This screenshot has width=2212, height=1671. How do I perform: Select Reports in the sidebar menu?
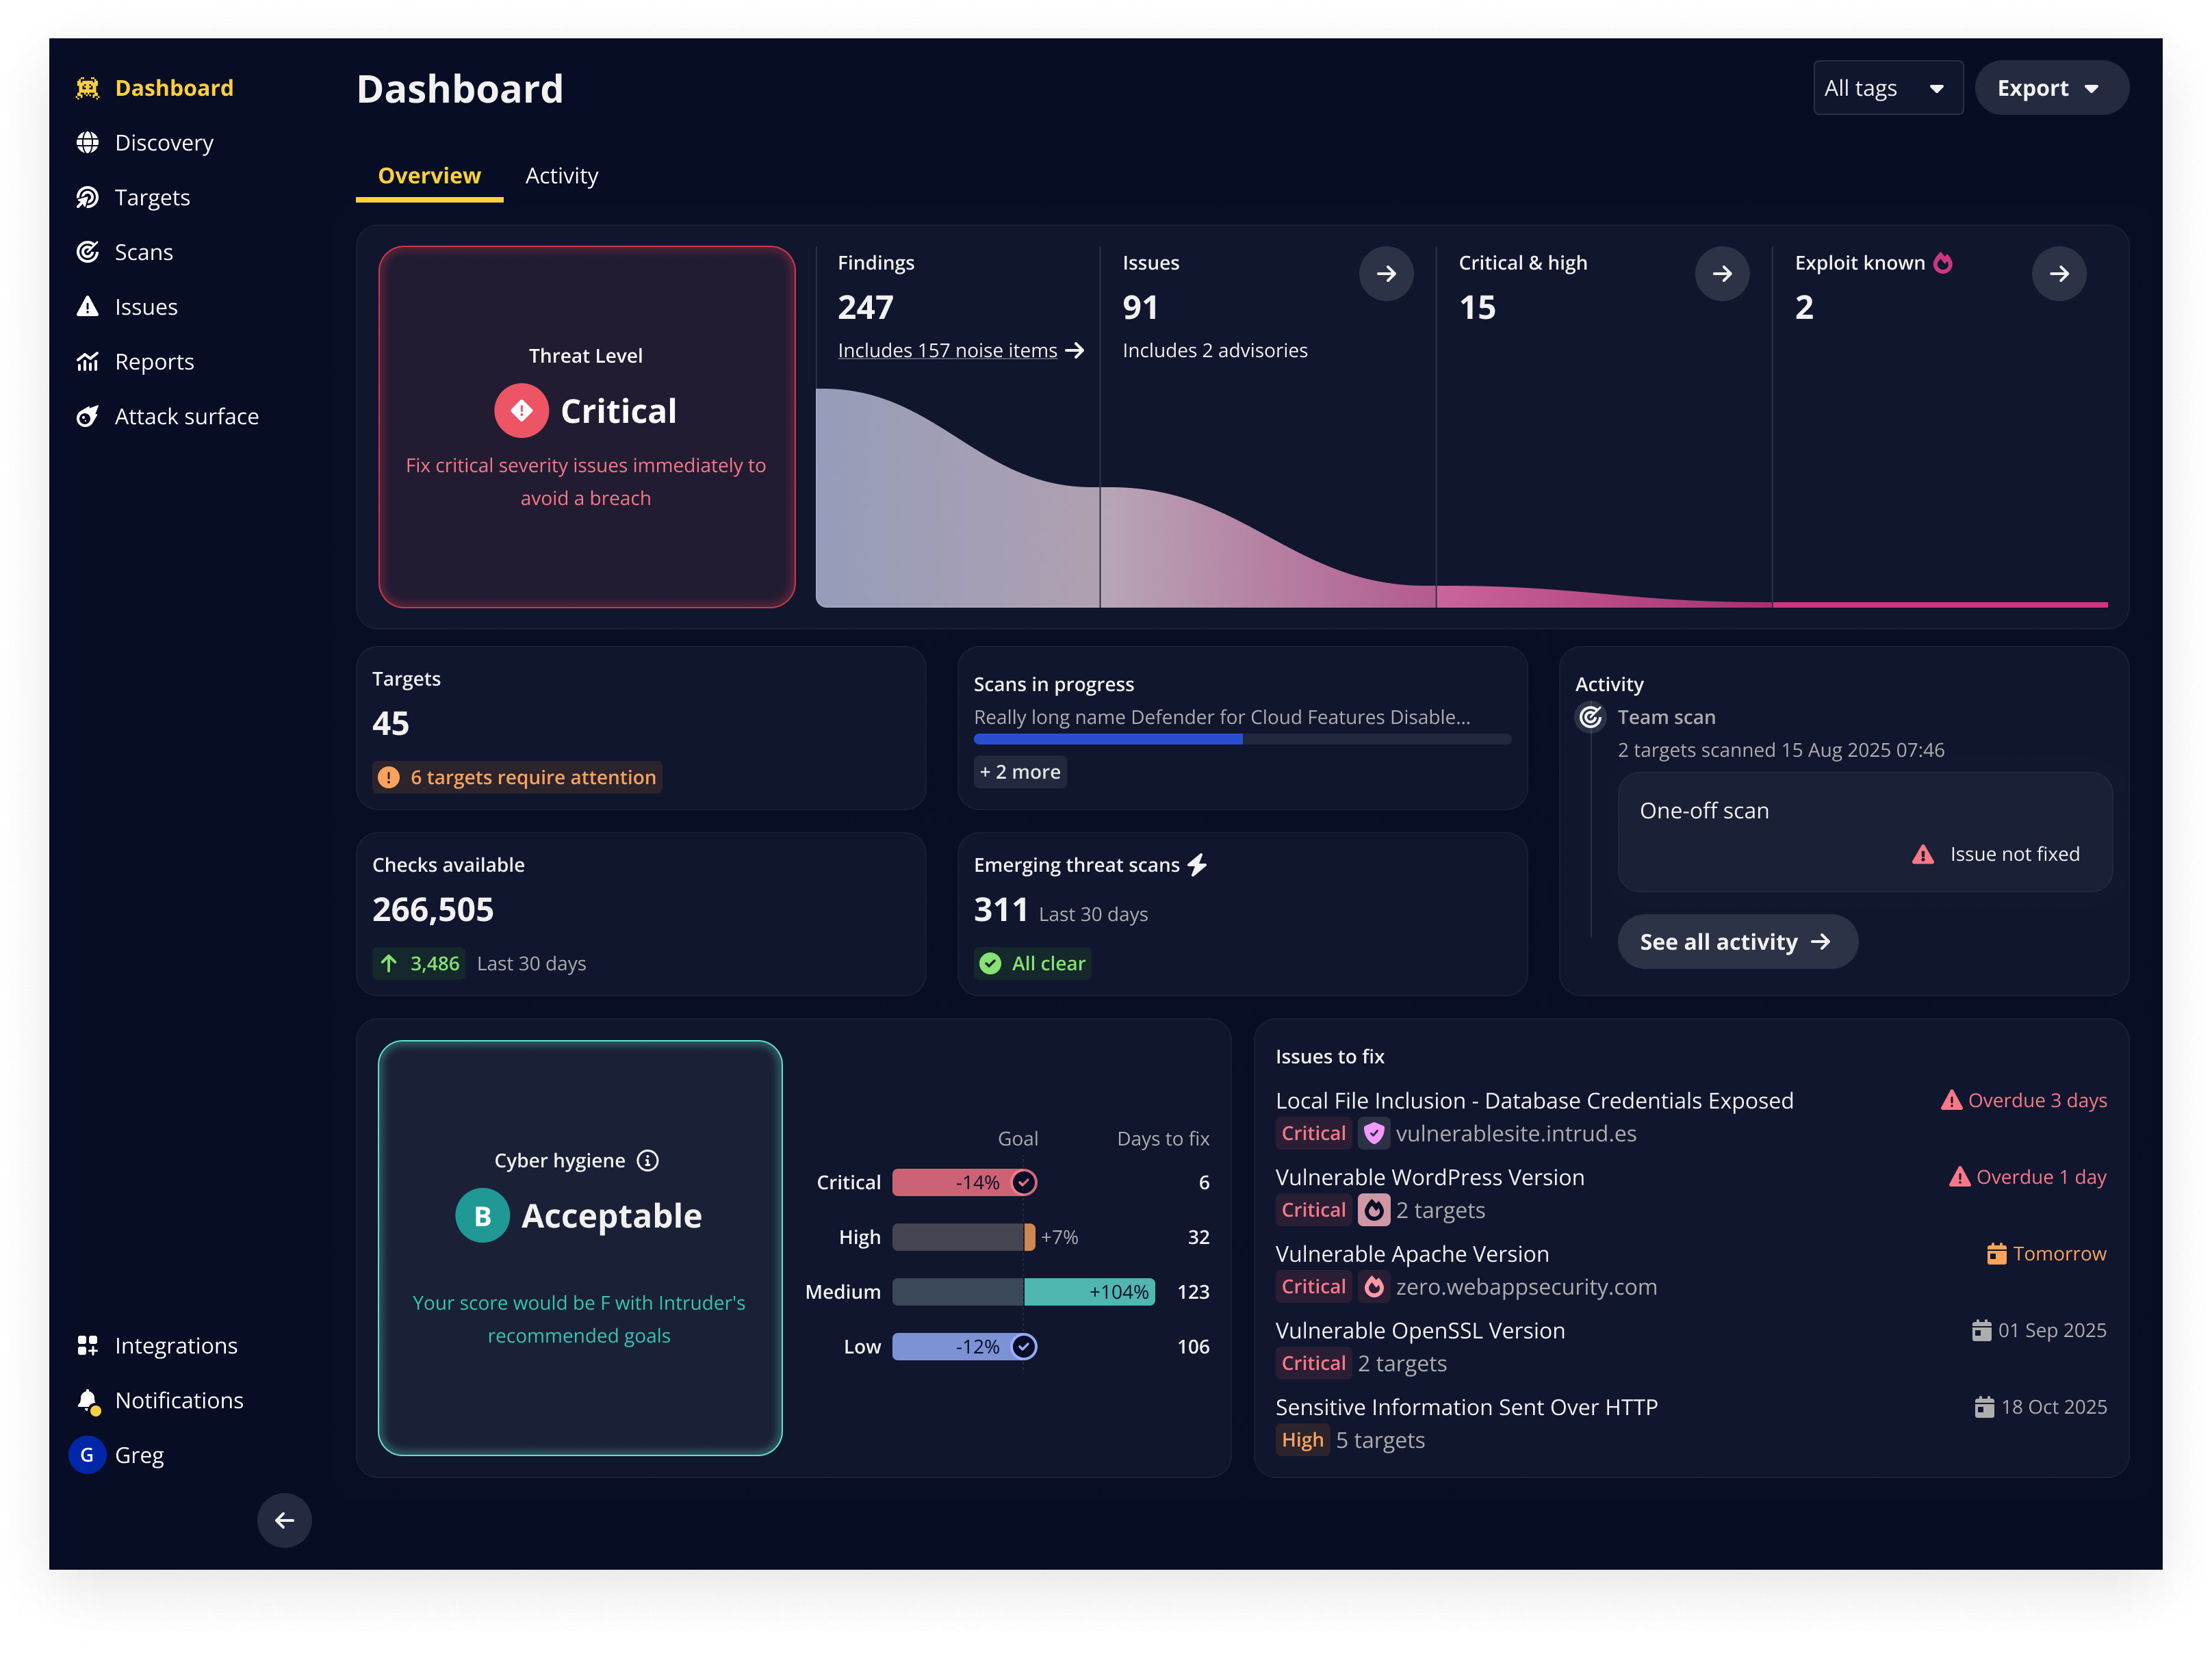coord(154,362)
